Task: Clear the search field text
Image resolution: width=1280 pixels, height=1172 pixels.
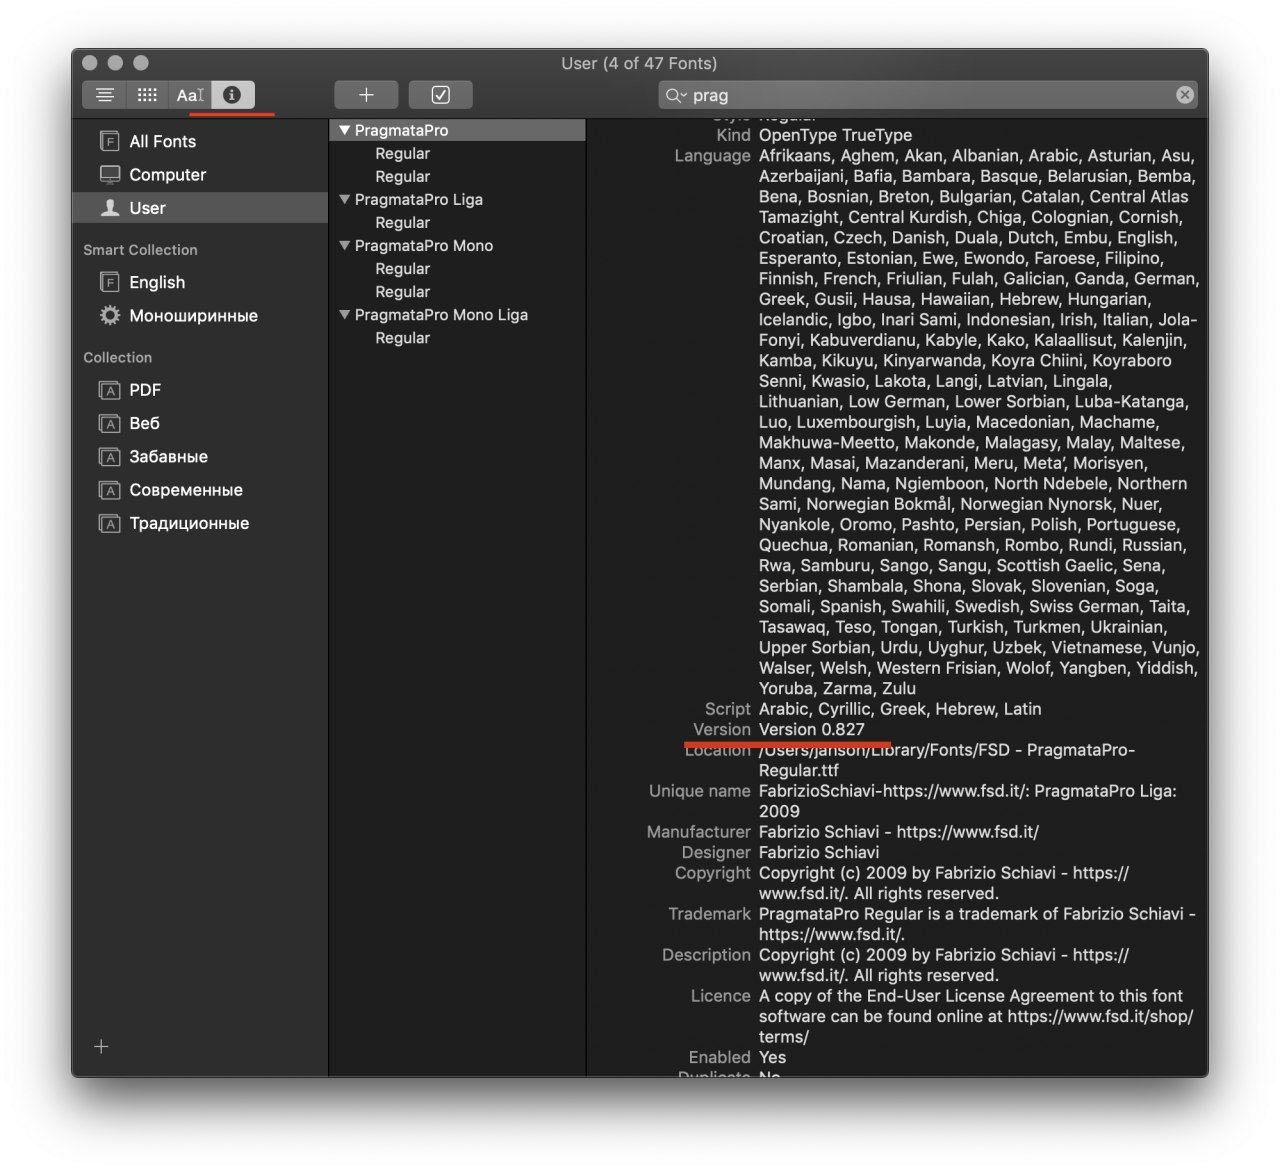Action: coord(1184,95)
